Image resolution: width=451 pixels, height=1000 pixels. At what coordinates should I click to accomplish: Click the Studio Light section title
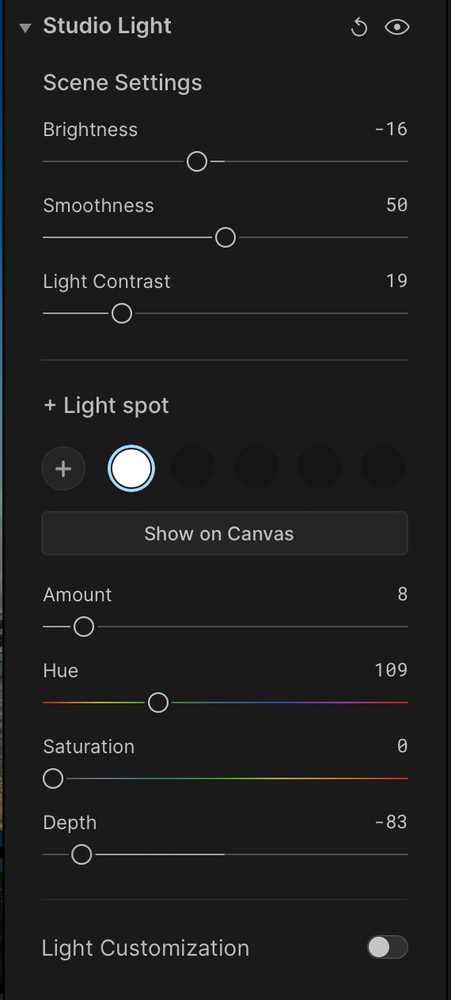107,26
